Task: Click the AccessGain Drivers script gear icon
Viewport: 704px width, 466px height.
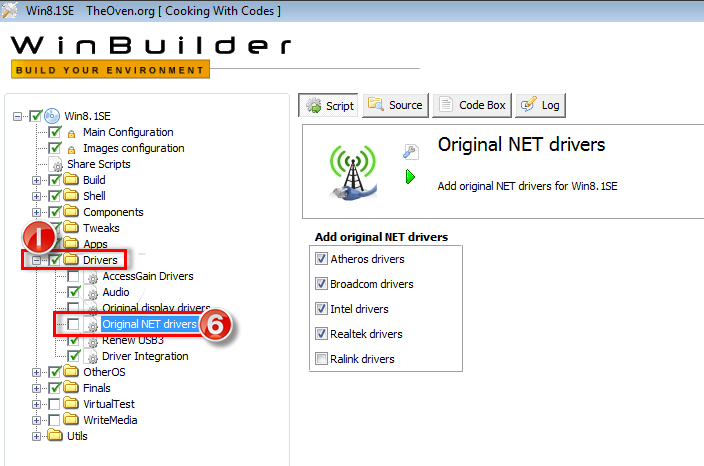Action: (92, 277)
